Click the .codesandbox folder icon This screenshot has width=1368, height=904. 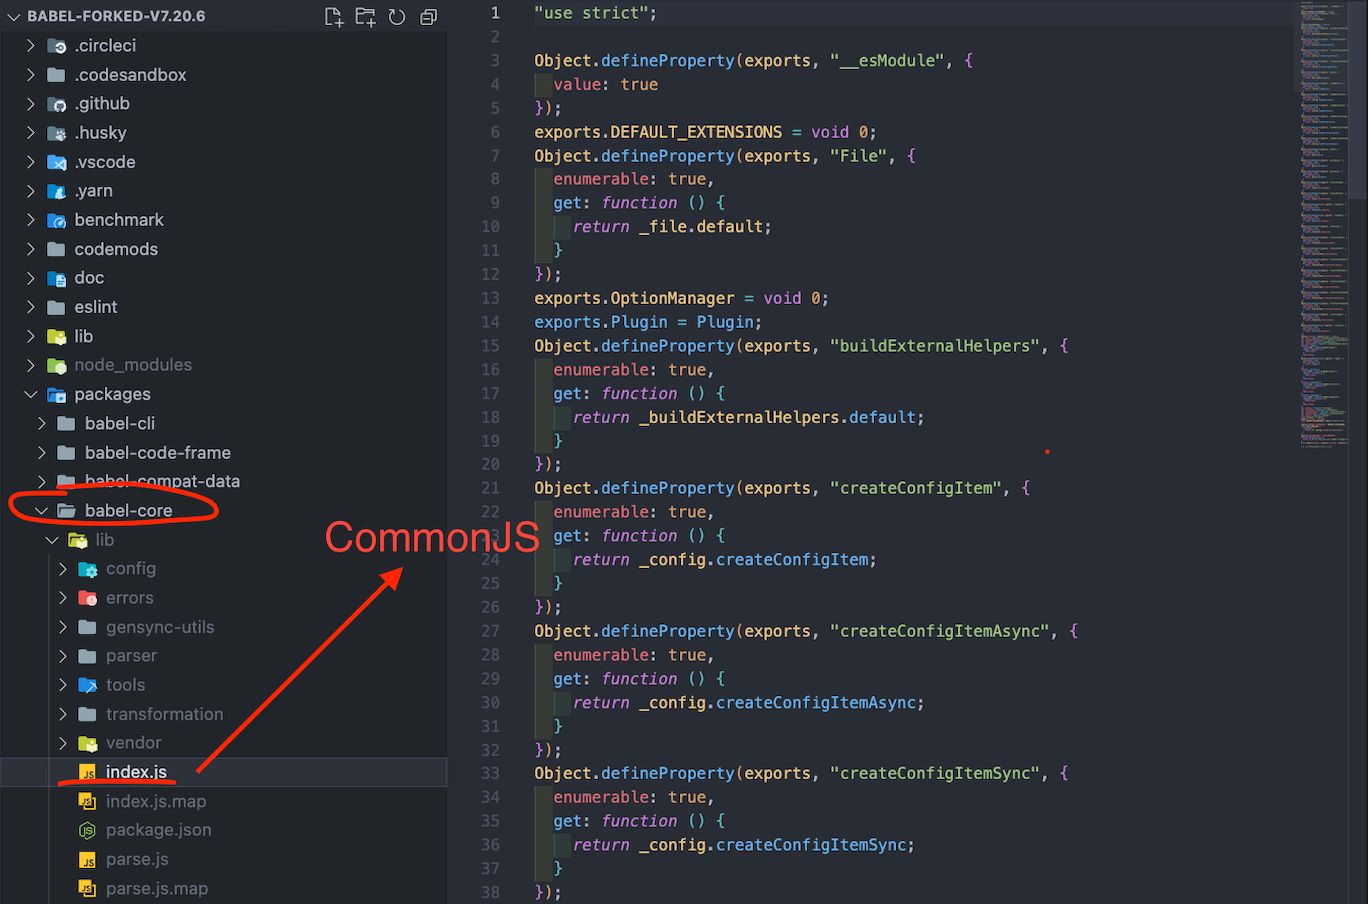pos(57,75)
